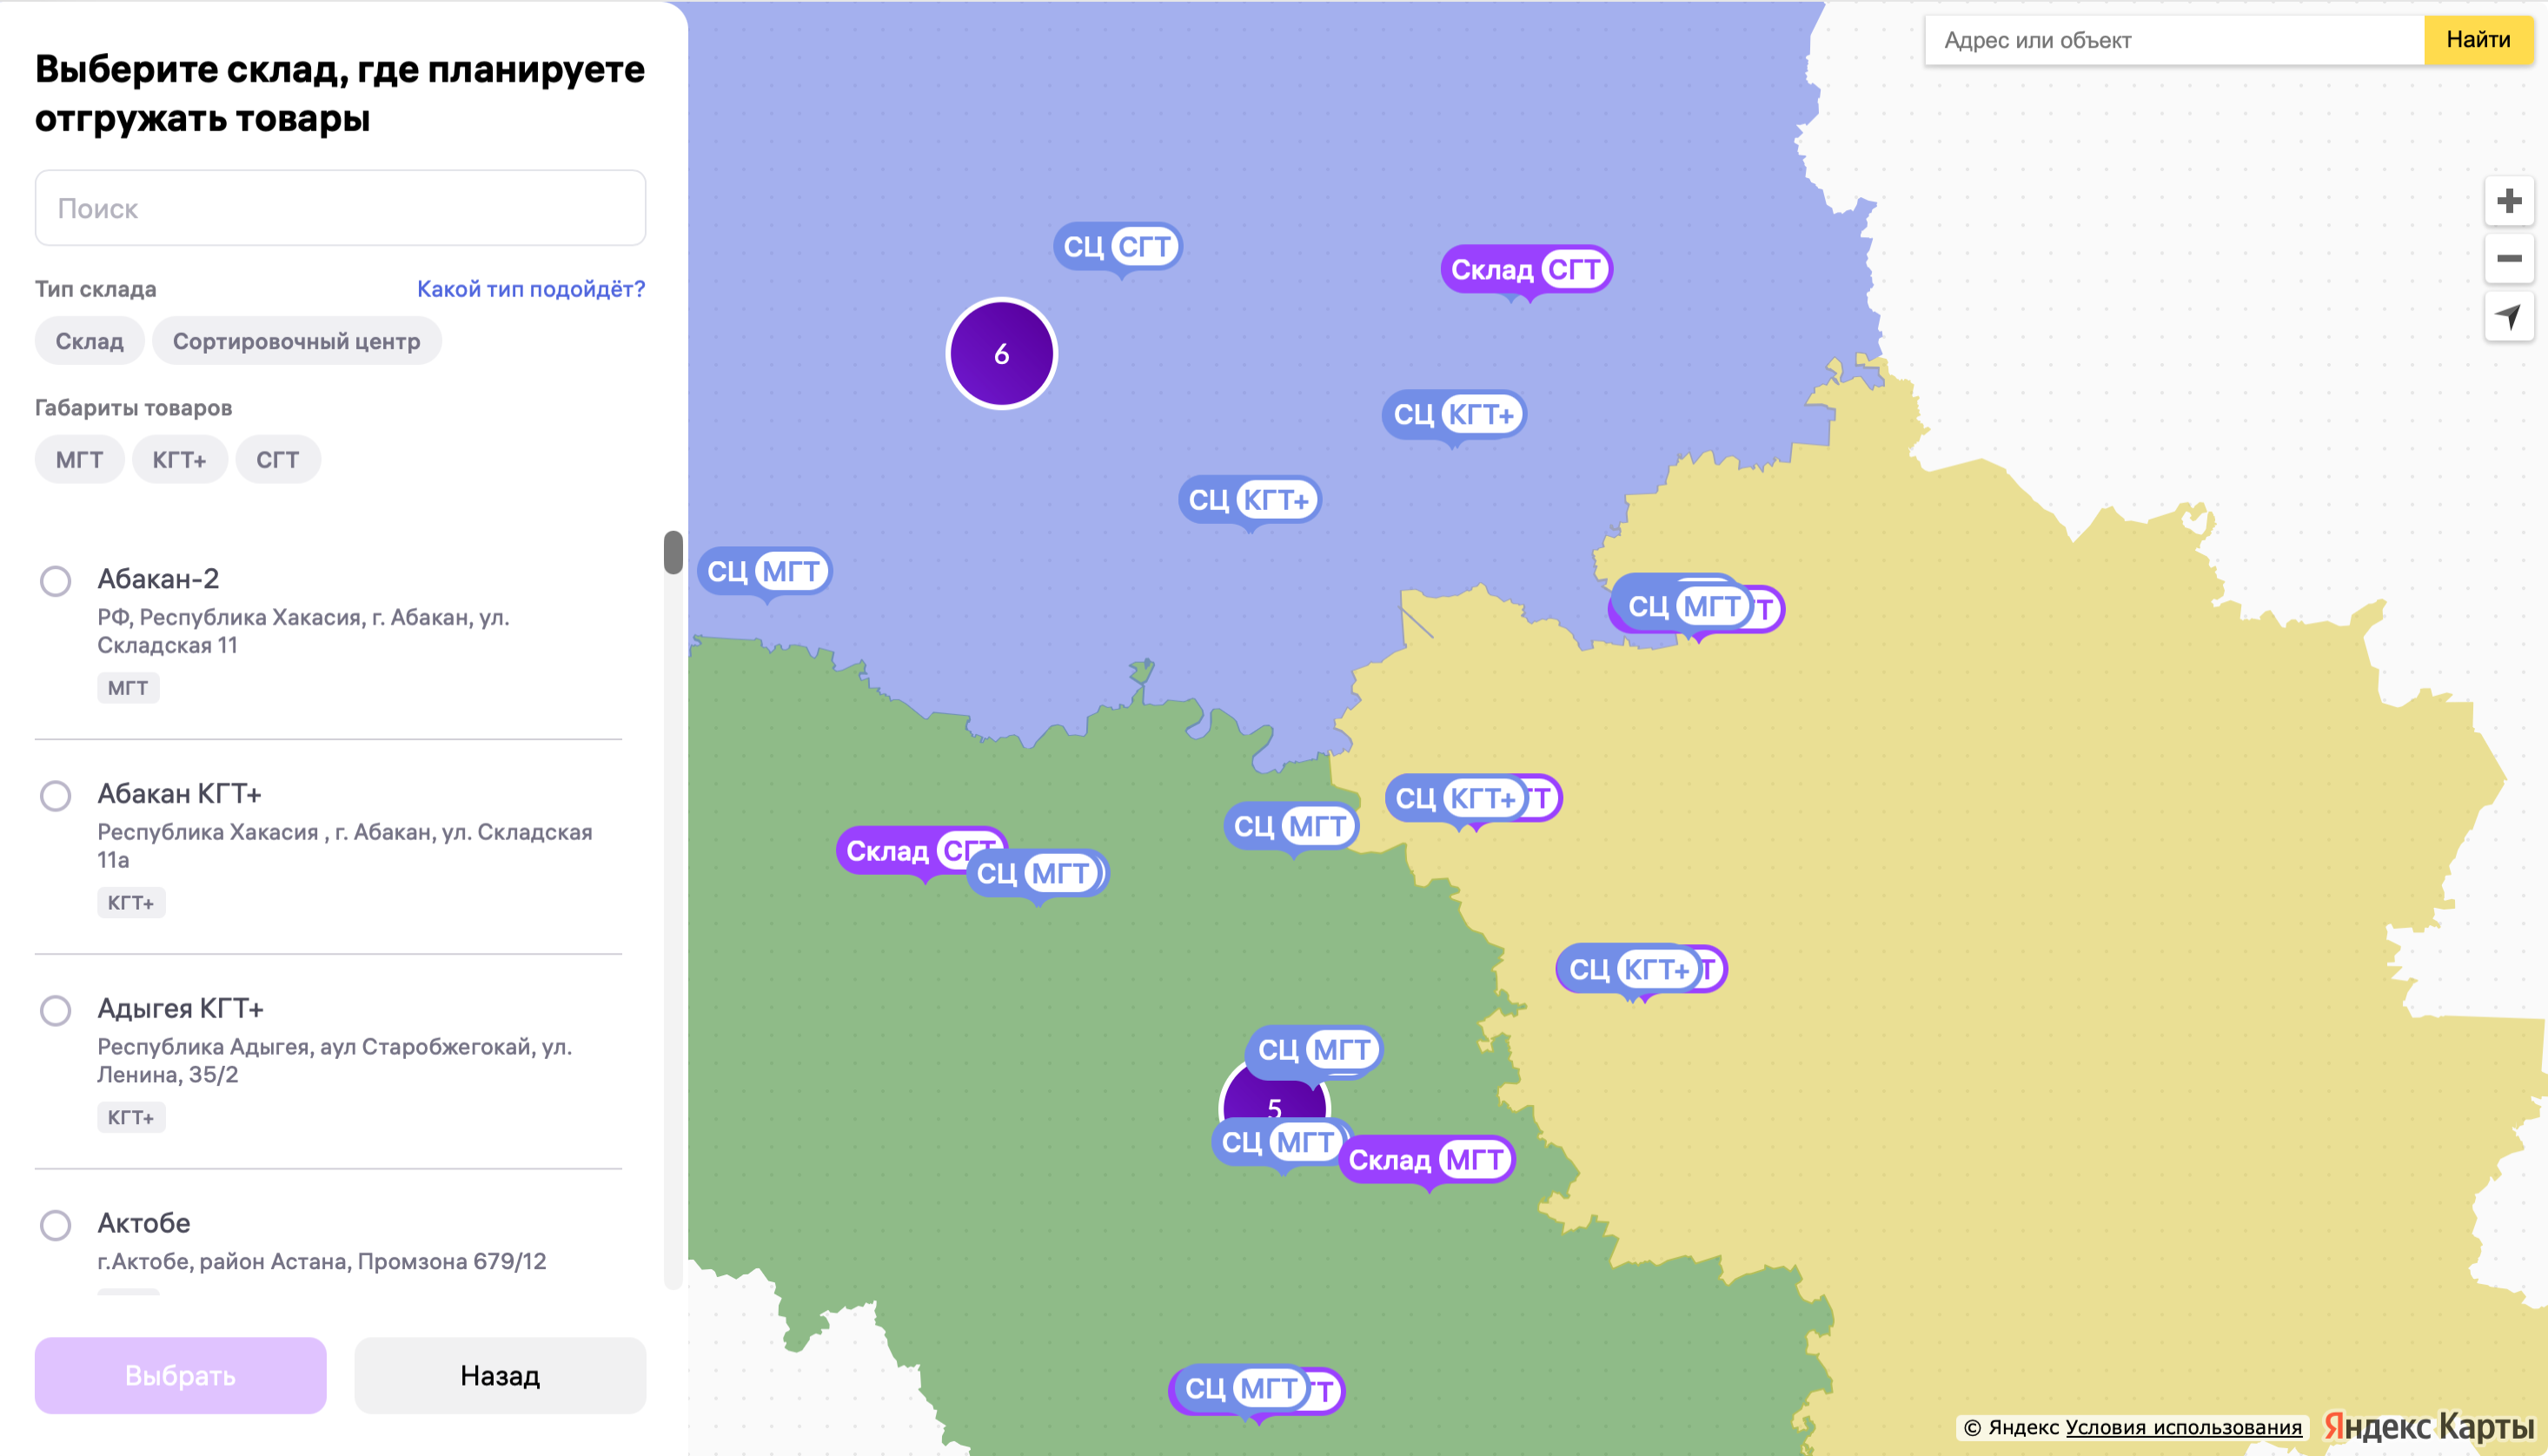Click the Актобе warehouse name

[x=143, y=1223]
